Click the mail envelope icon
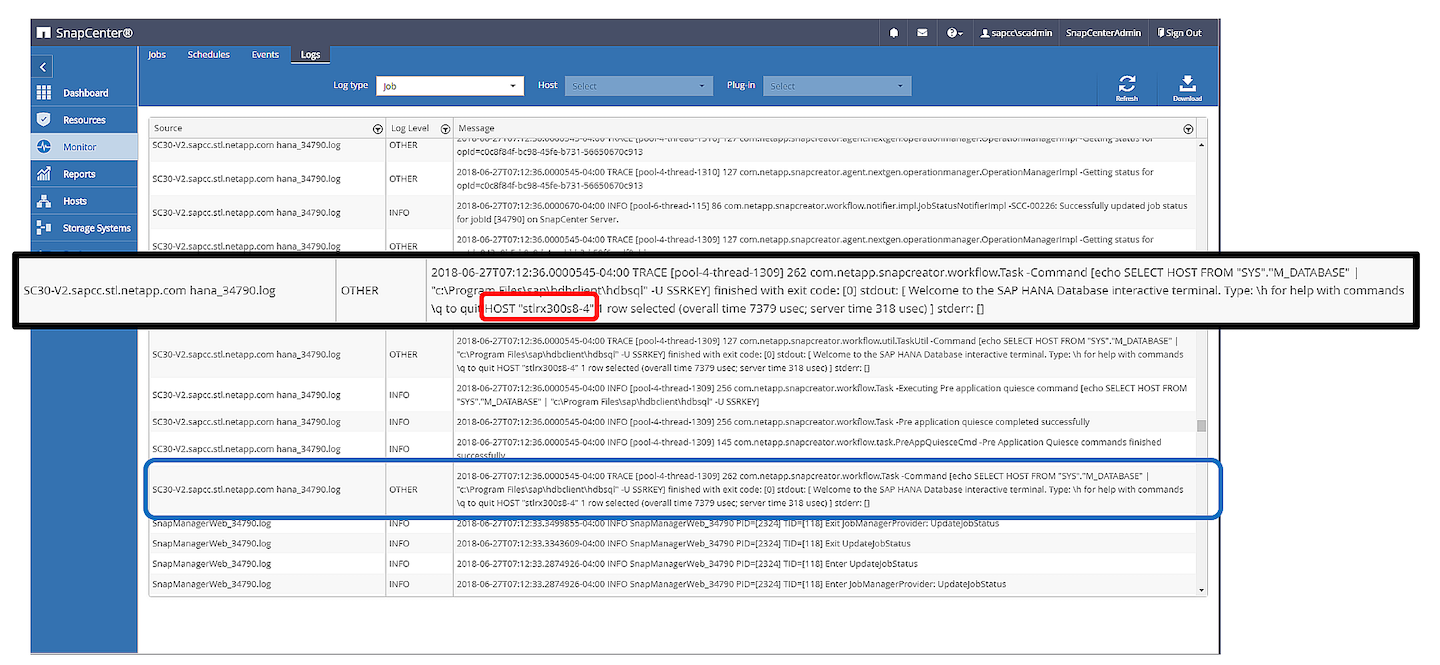 [922, 33]
